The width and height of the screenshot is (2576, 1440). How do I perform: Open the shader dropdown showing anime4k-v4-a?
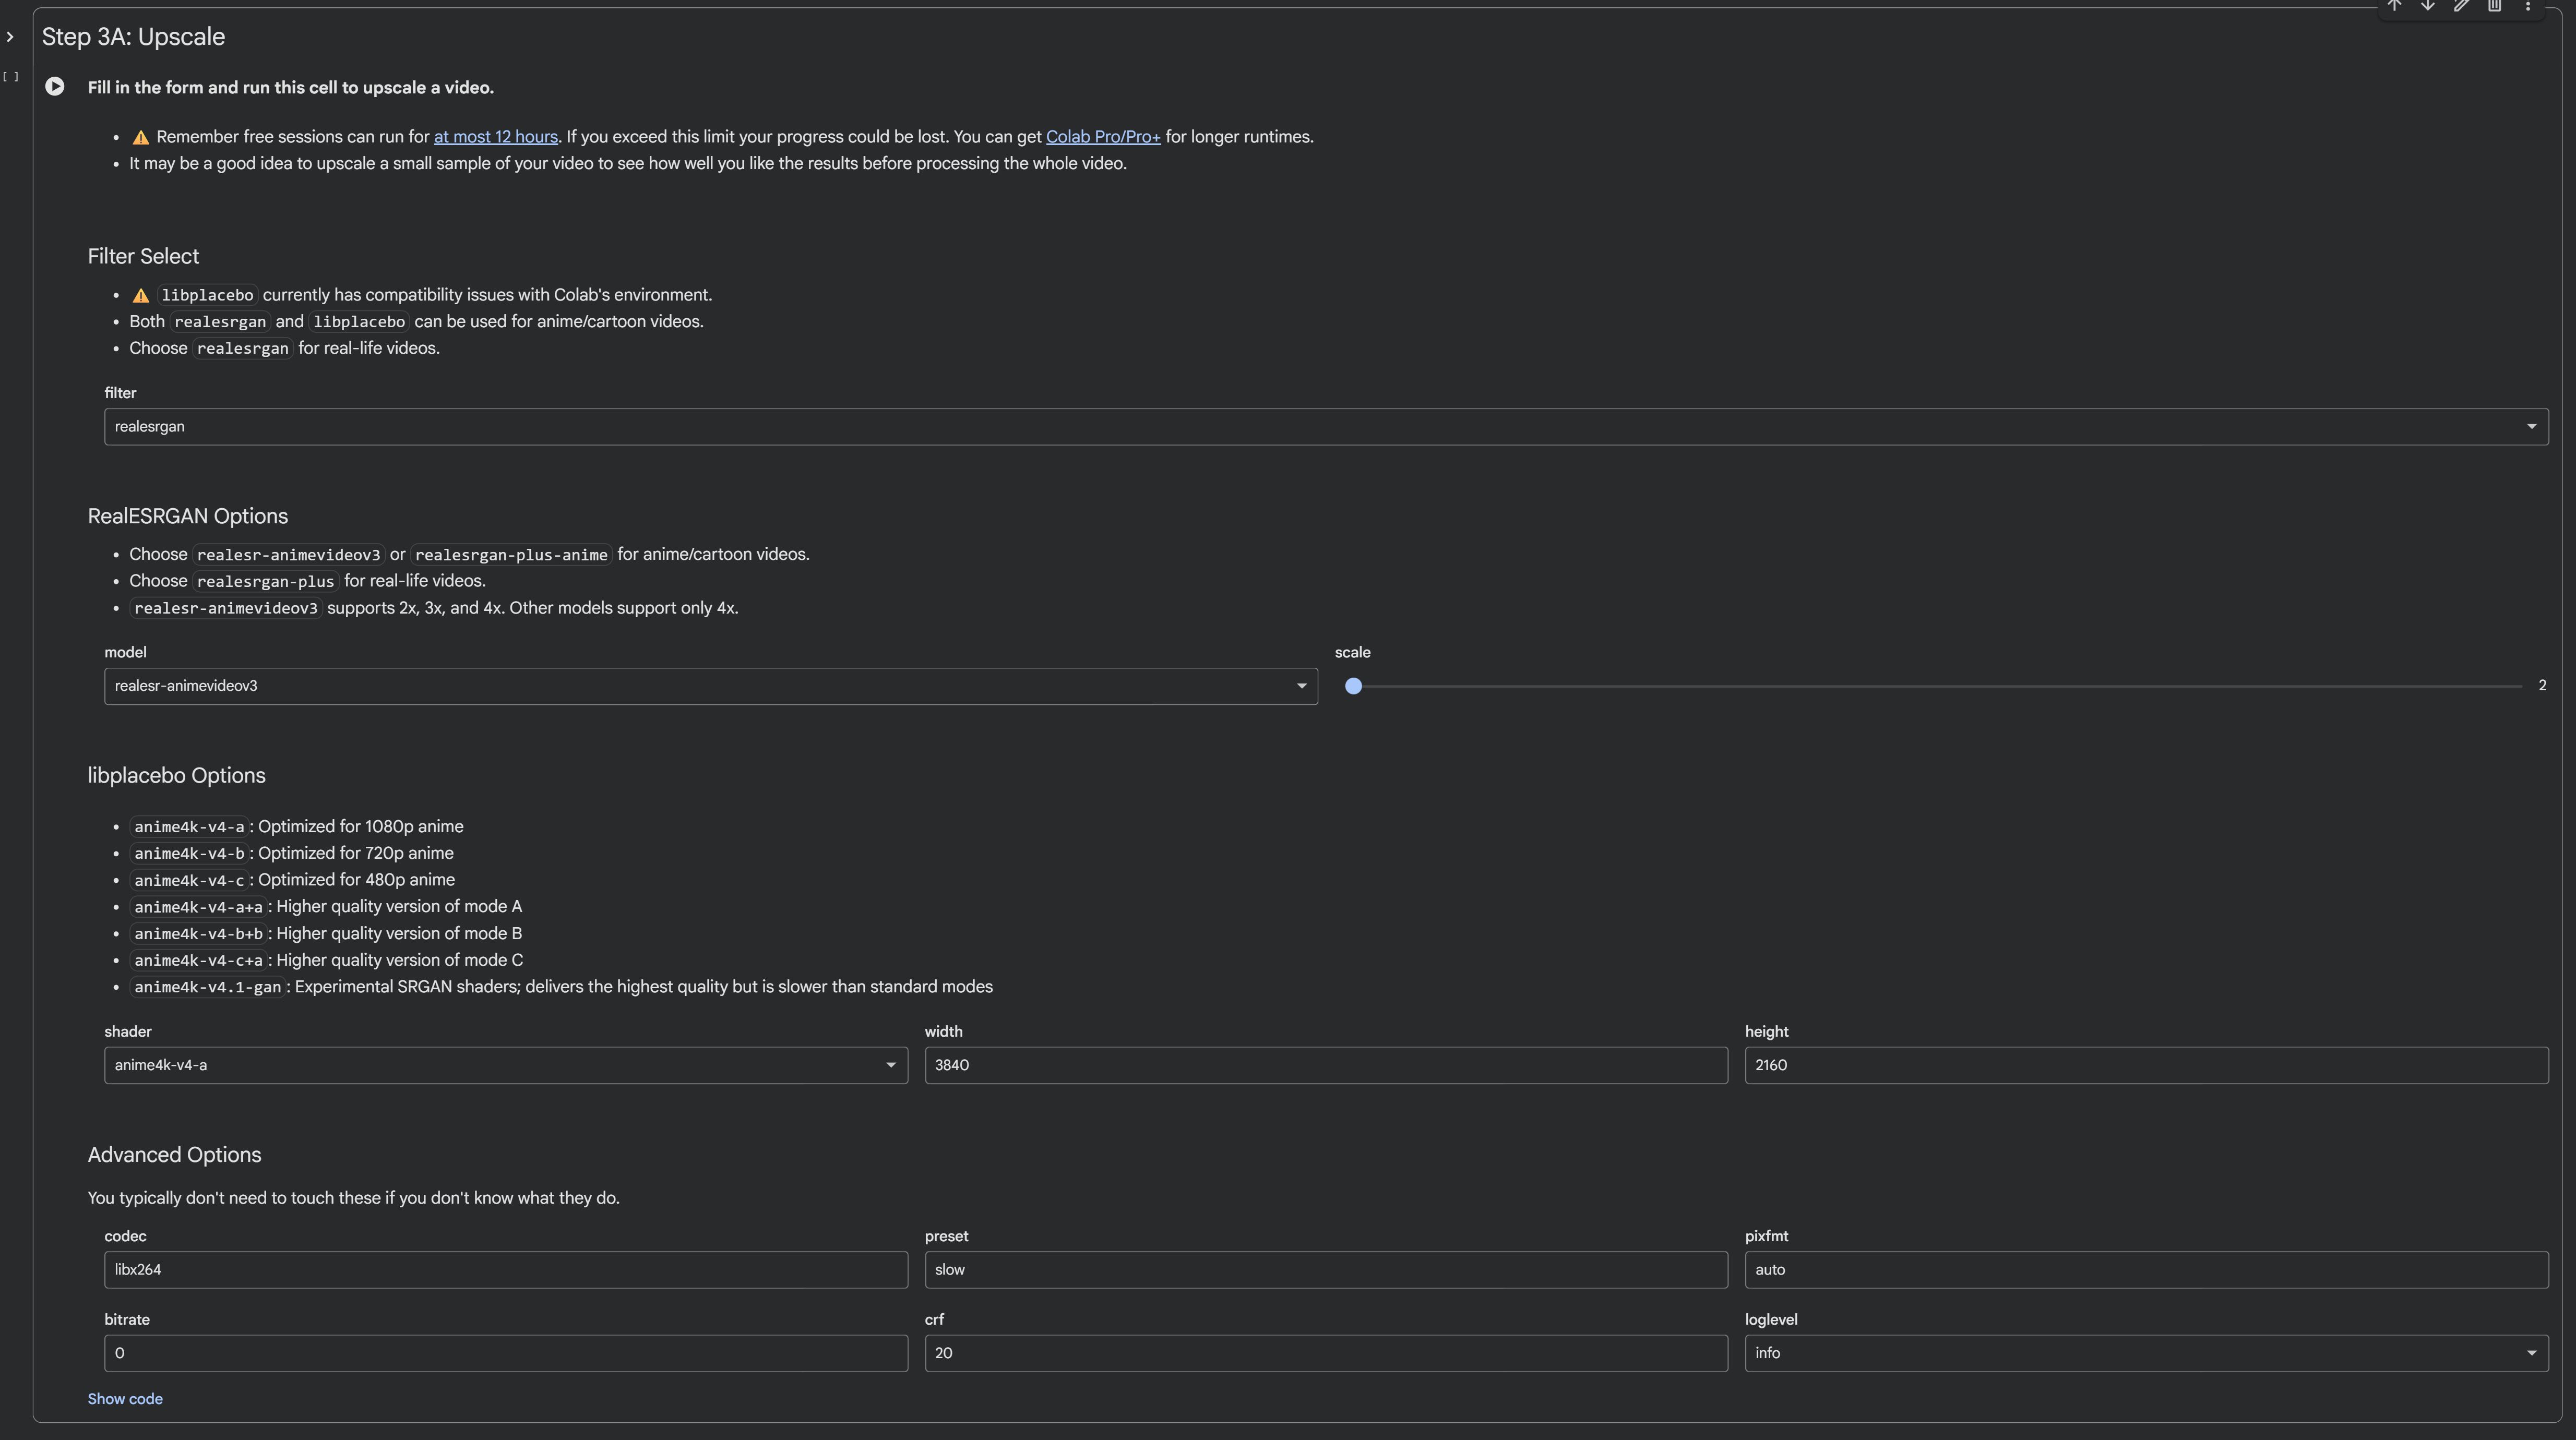tap(506, 1065)
